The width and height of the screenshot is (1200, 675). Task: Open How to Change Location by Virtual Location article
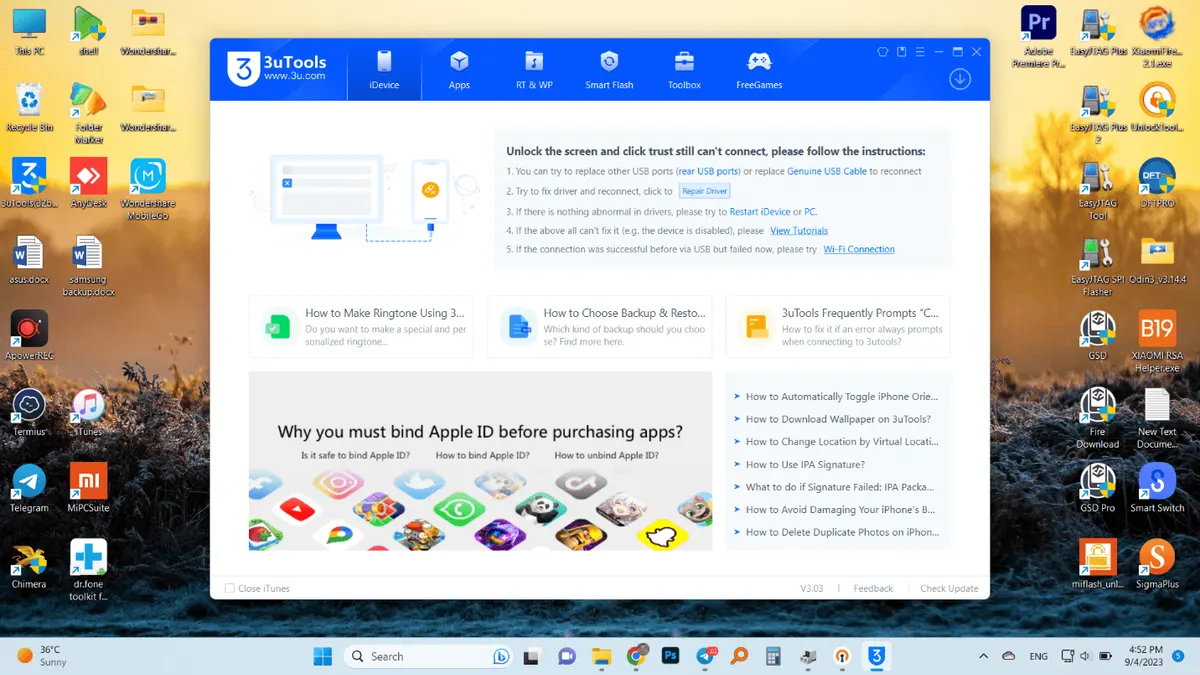pyautogui.click(x=842, y=441)
